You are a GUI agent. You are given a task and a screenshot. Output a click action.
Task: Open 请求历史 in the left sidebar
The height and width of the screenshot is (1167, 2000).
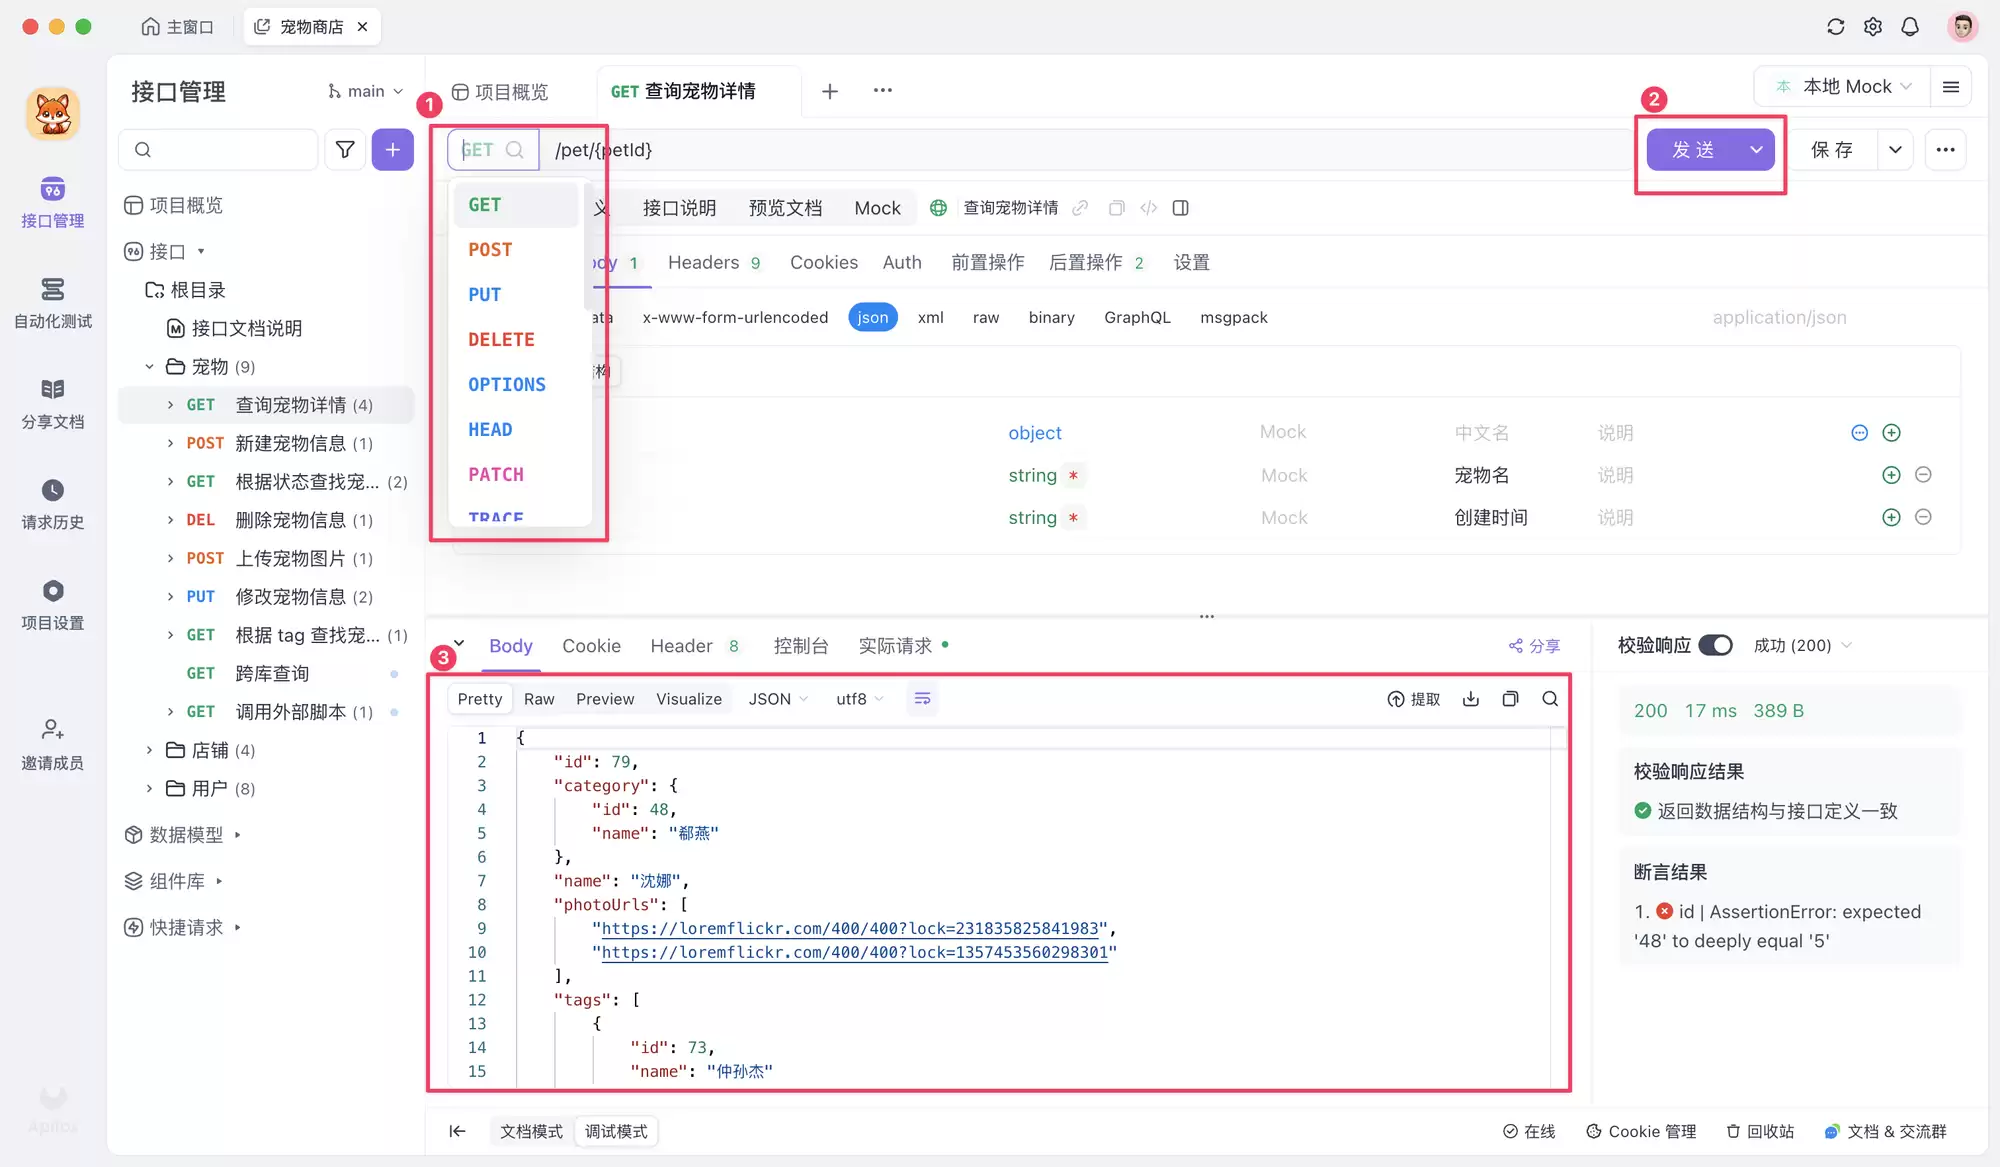coord(53,505)
